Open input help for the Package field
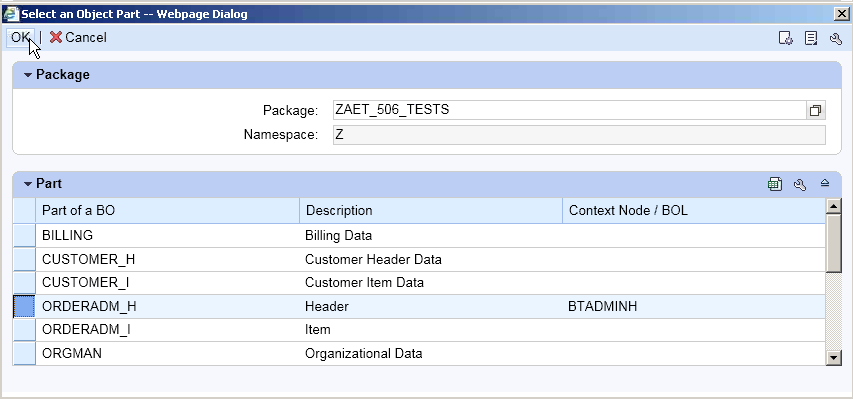Viewport: 853px width, 399px height. 815,111
